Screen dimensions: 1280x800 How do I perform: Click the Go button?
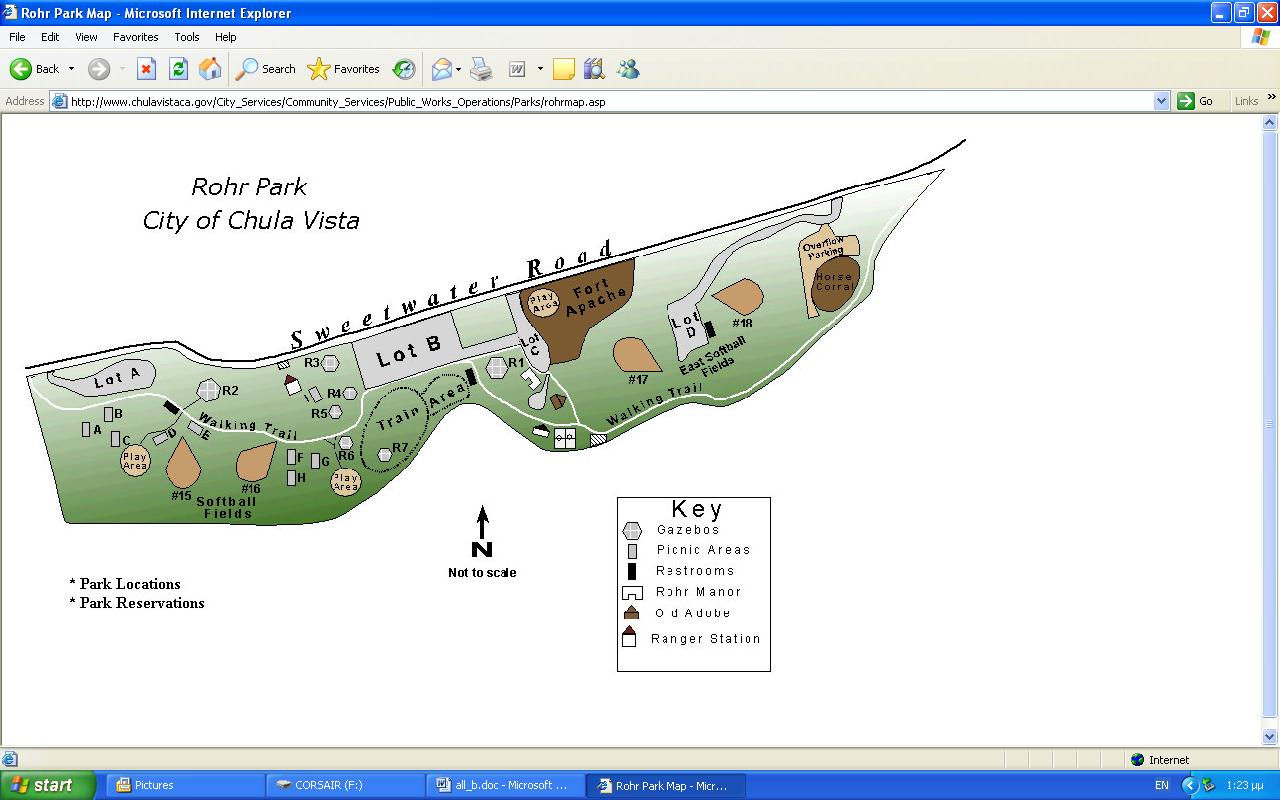[1196, 101]
